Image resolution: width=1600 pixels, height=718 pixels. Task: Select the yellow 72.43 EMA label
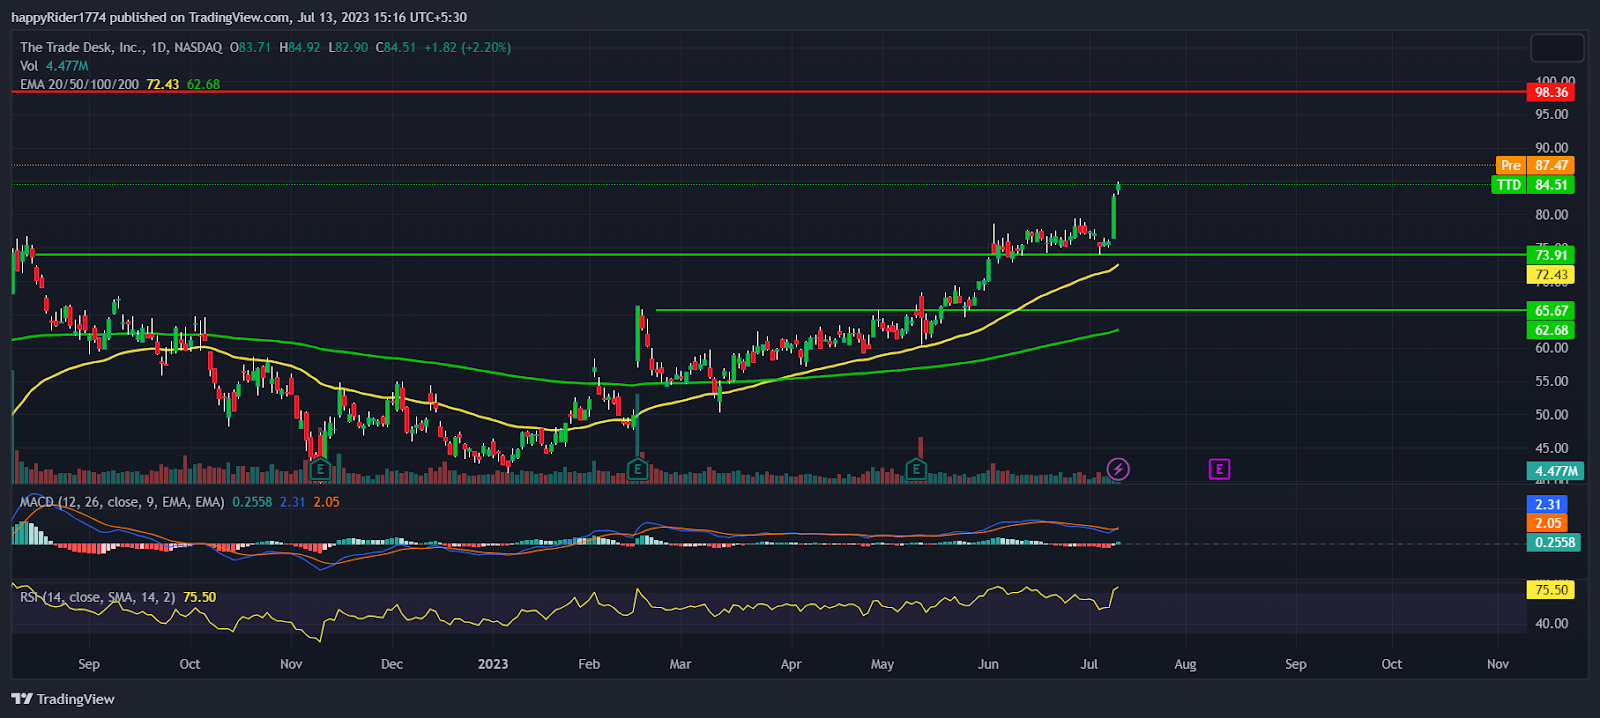(x=1551, y=274)
